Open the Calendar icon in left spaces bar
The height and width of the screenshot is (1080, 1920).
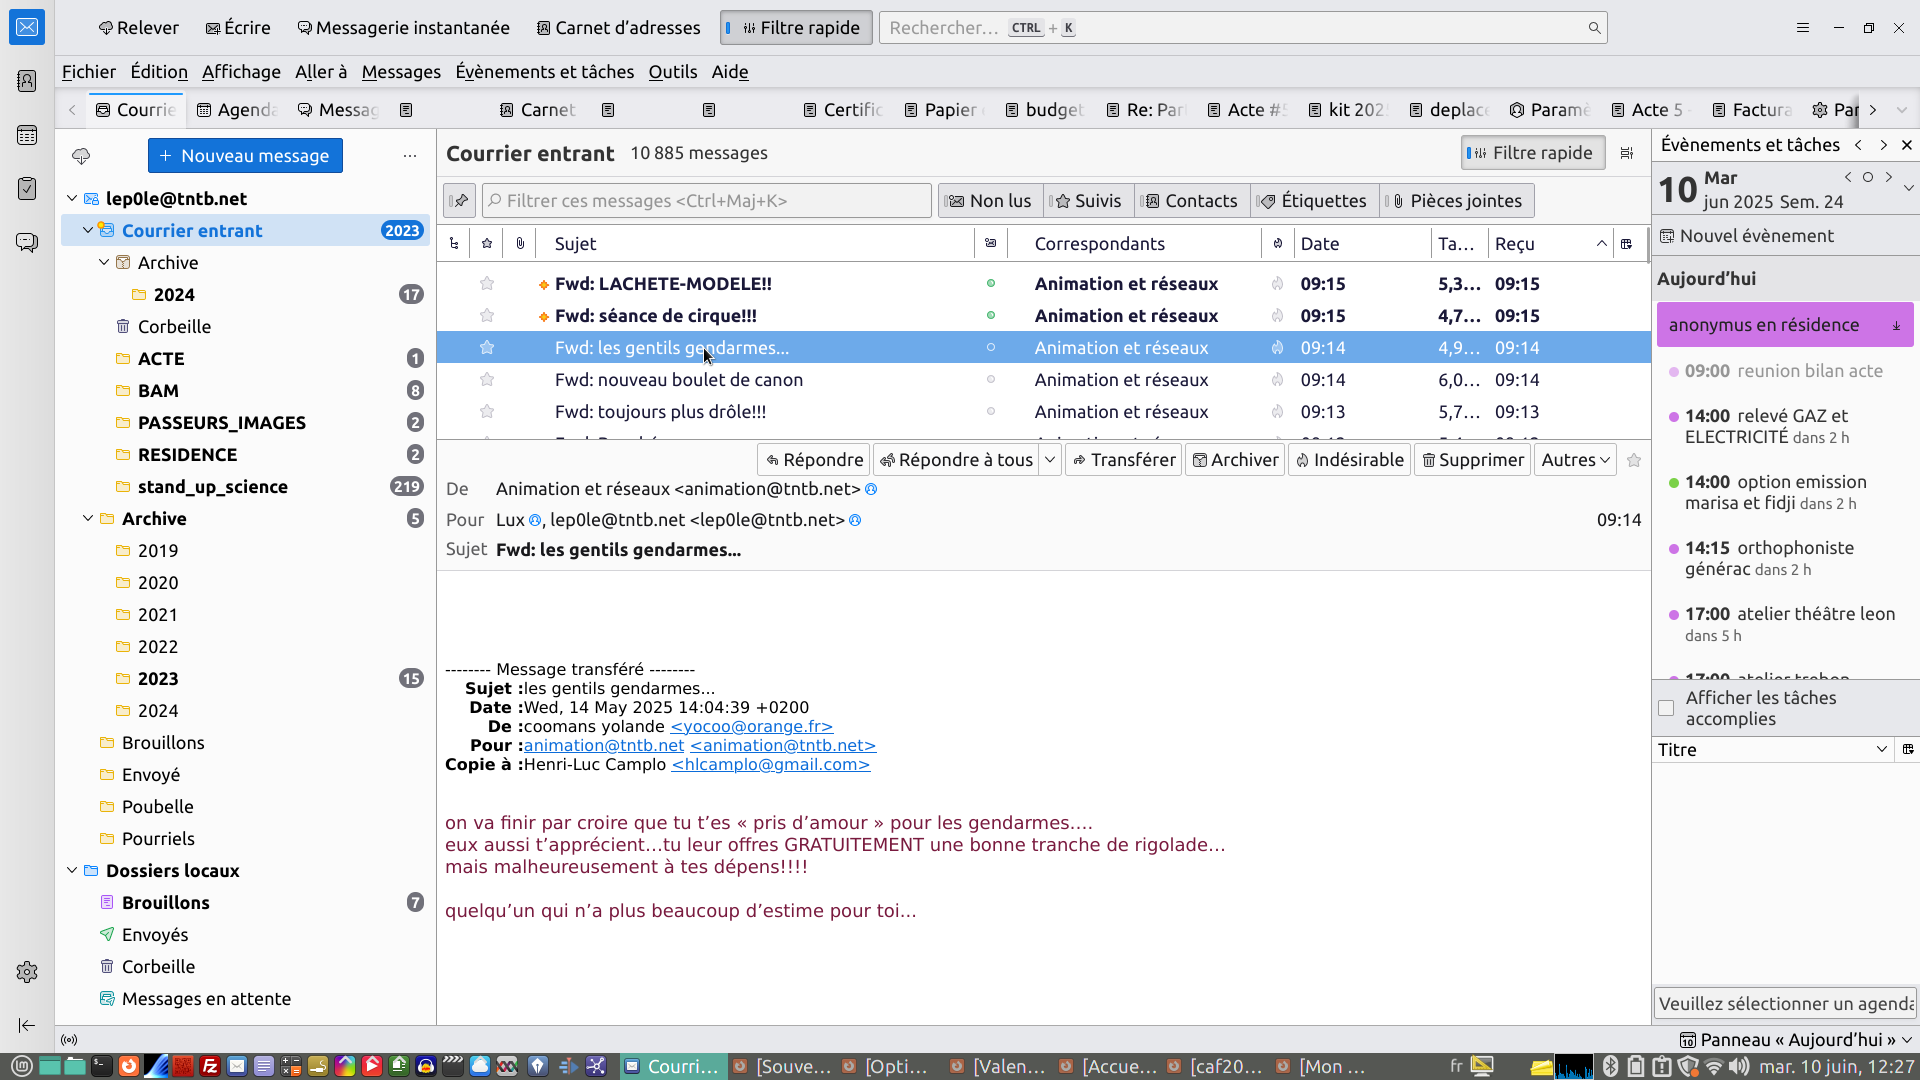tap(27, 135)
